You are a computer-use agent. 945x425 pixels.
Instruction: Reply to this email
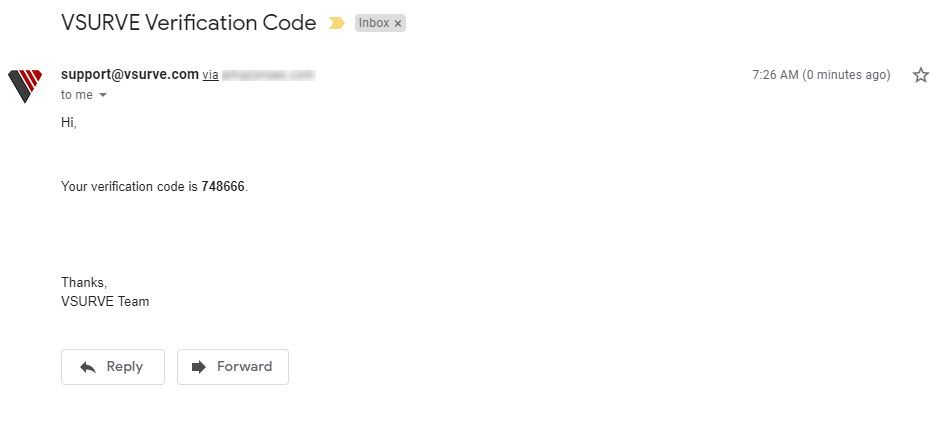(x=113, y=367)
